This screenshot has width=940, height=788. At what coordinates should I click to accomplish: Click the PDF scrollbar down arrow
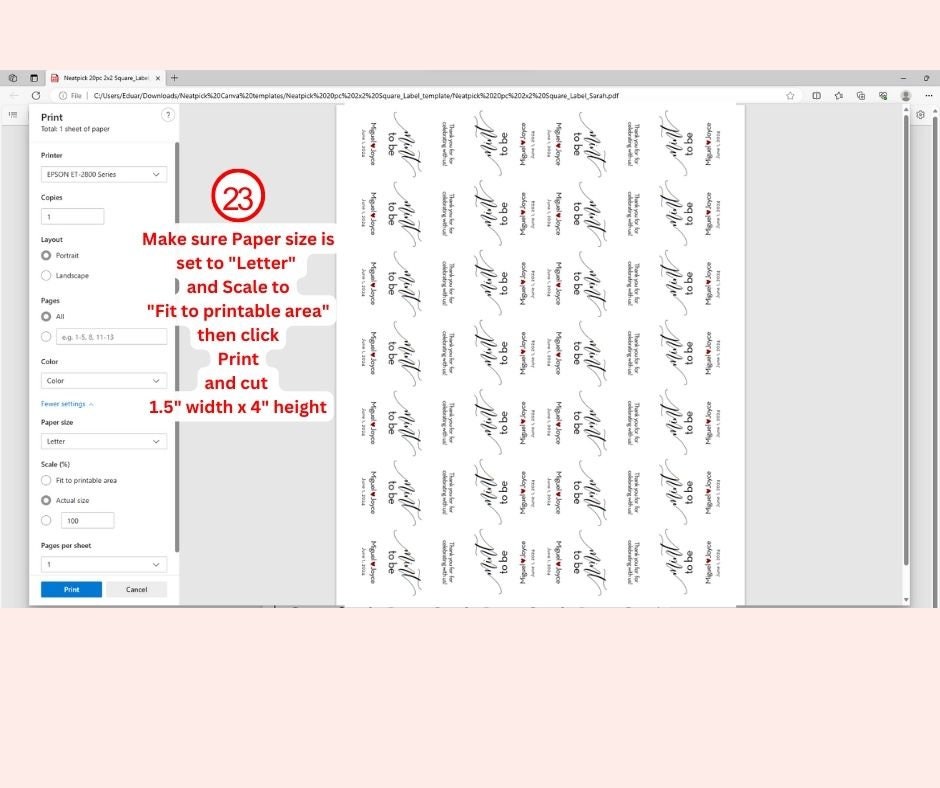[x=906, y=600]
